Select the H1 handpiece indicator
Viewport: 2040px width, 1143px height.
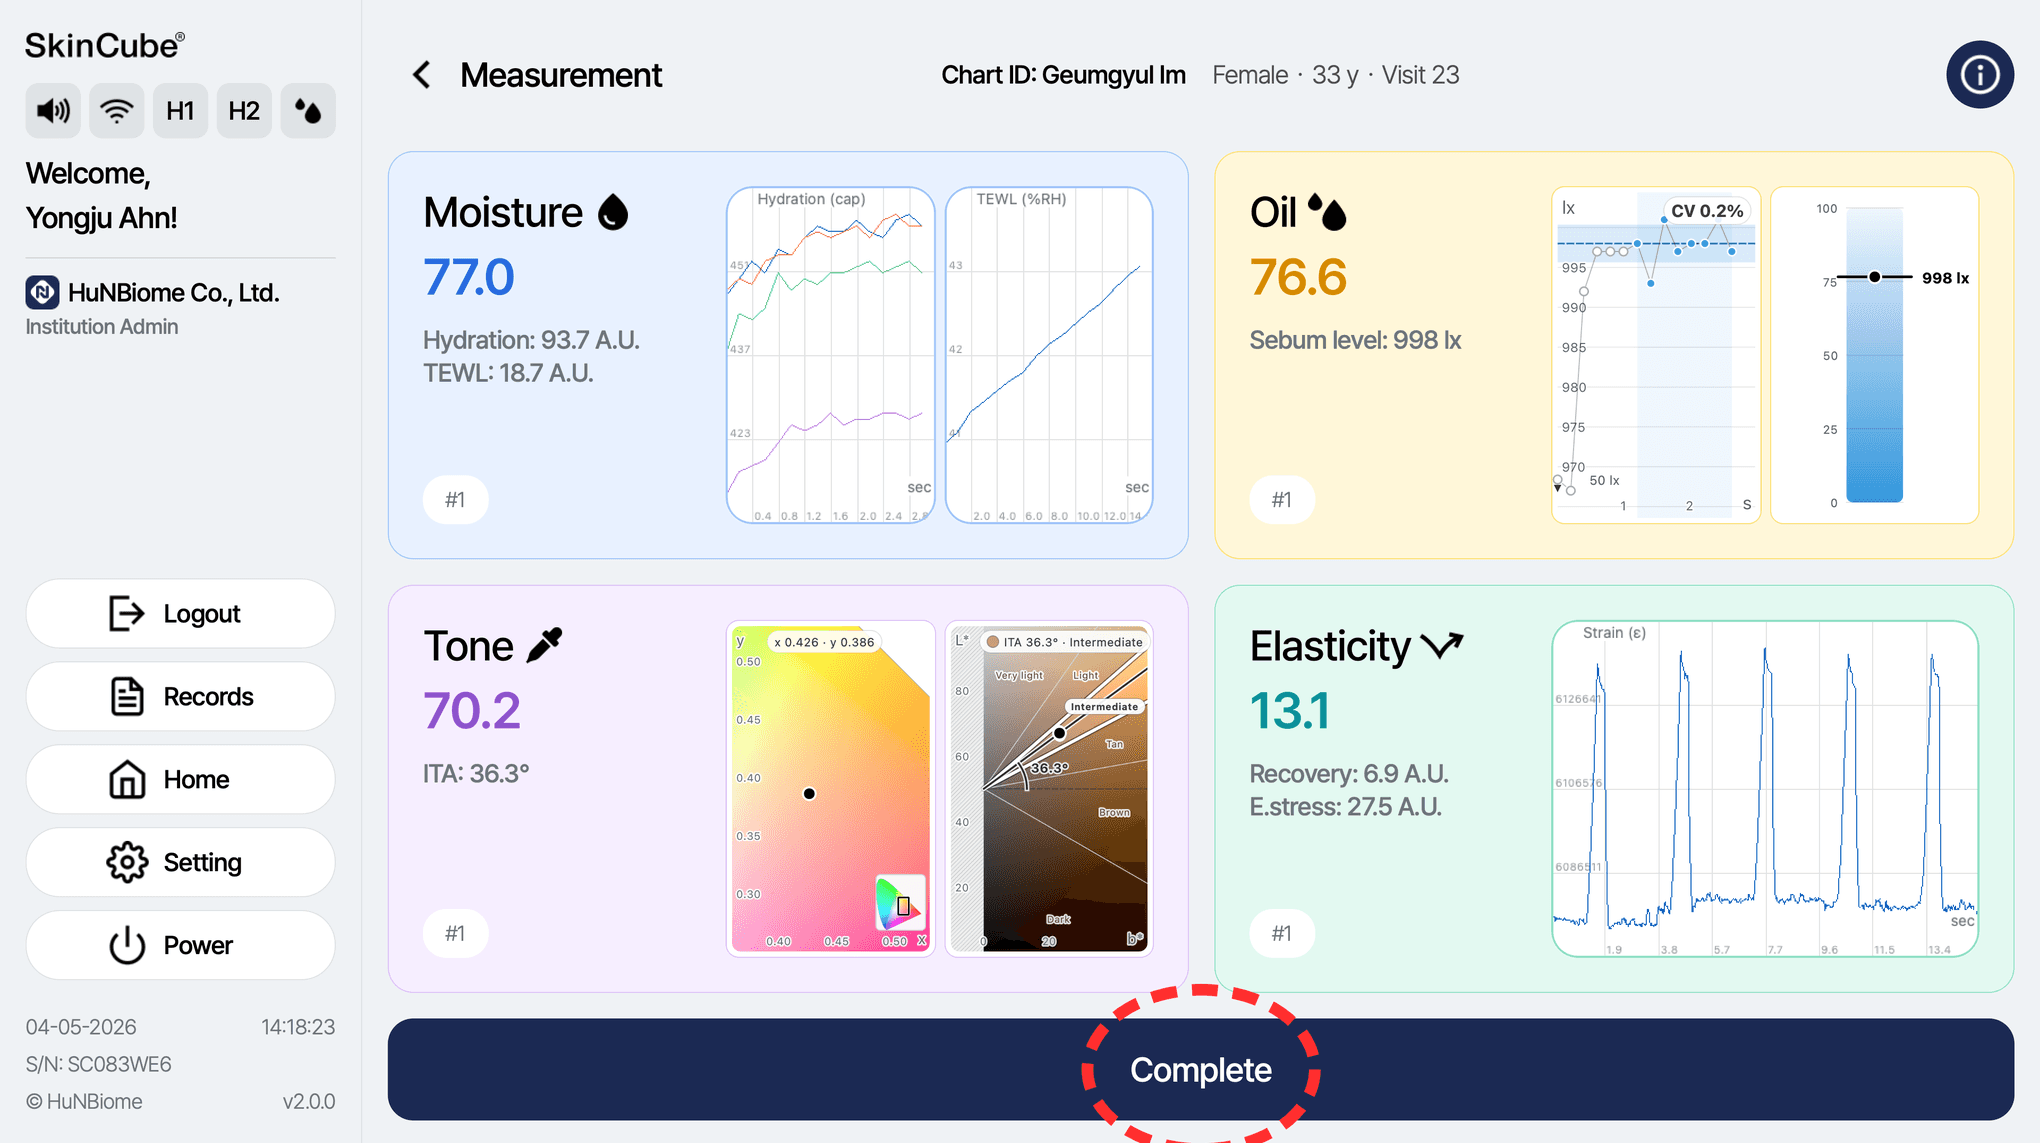pyautogui.click(x=180, y=111)
